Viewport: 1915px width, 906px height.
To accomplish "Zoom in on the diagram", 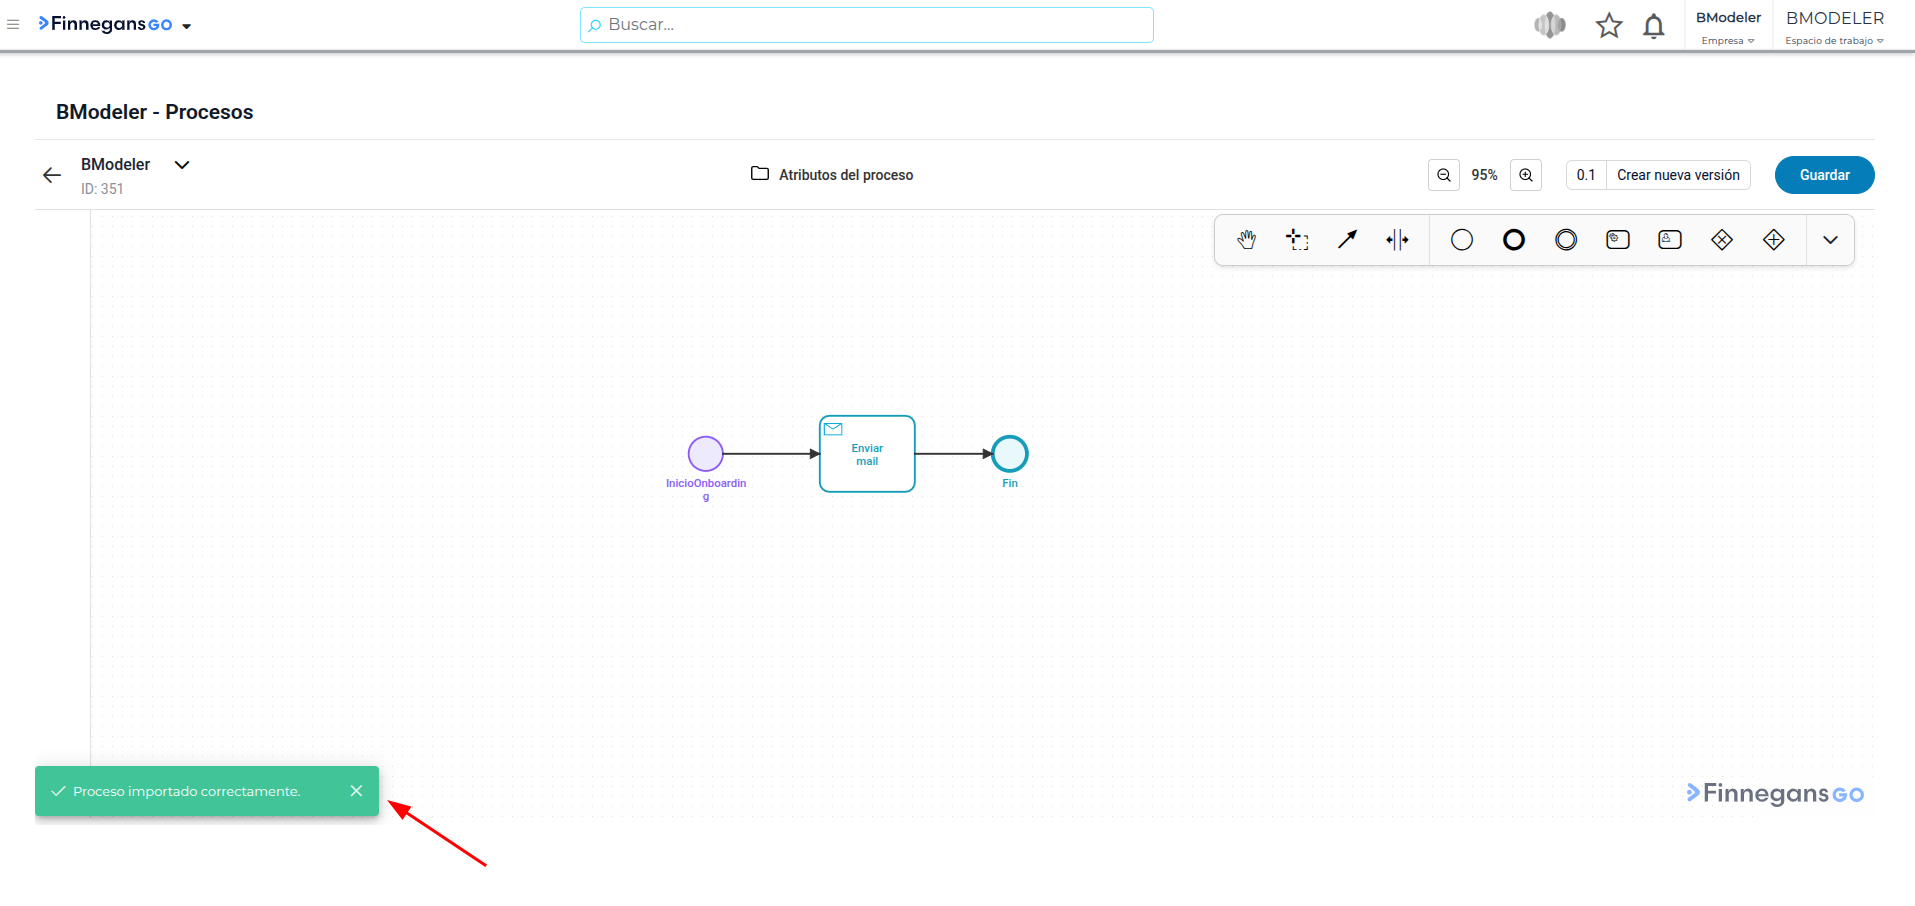I will (1526, 175).
